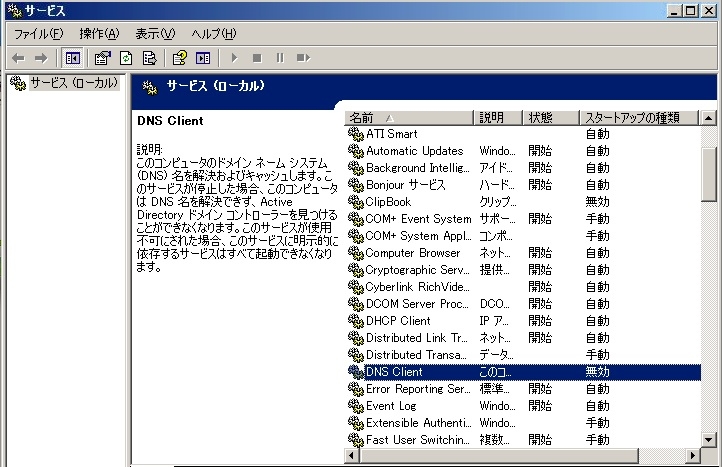Toggle the console tree show/hide button
Viewport: 722px width, 467px height.
pos(72,59)
